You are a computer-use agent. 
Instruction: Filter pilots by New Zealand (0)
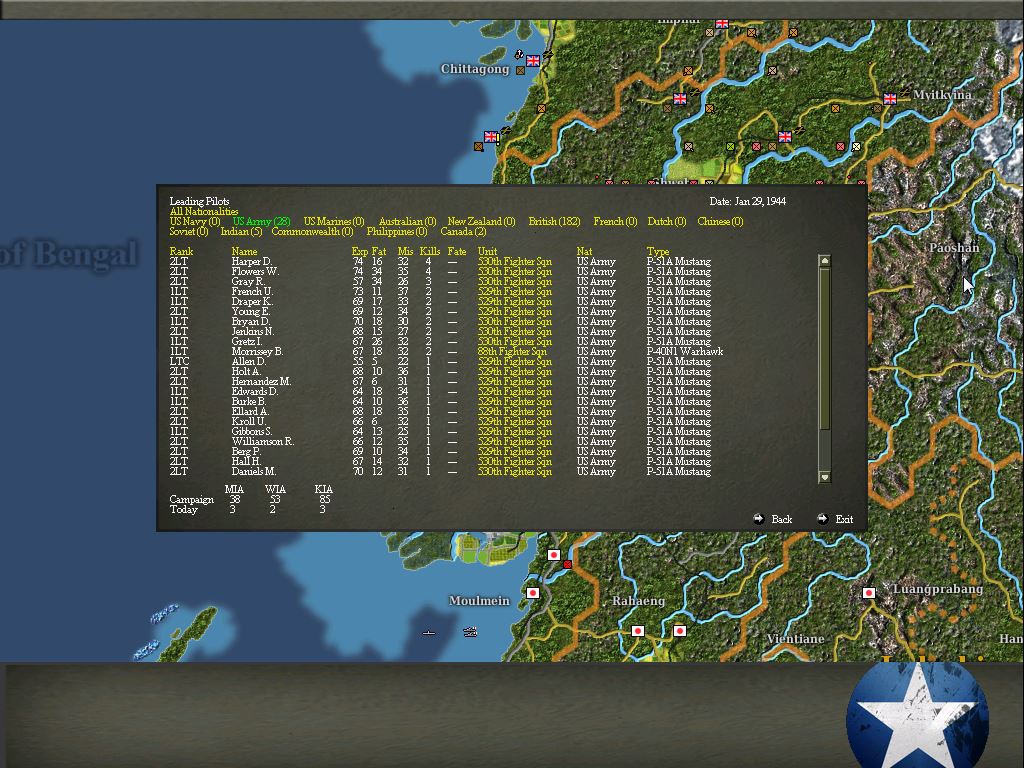click(x=481, y=221)
